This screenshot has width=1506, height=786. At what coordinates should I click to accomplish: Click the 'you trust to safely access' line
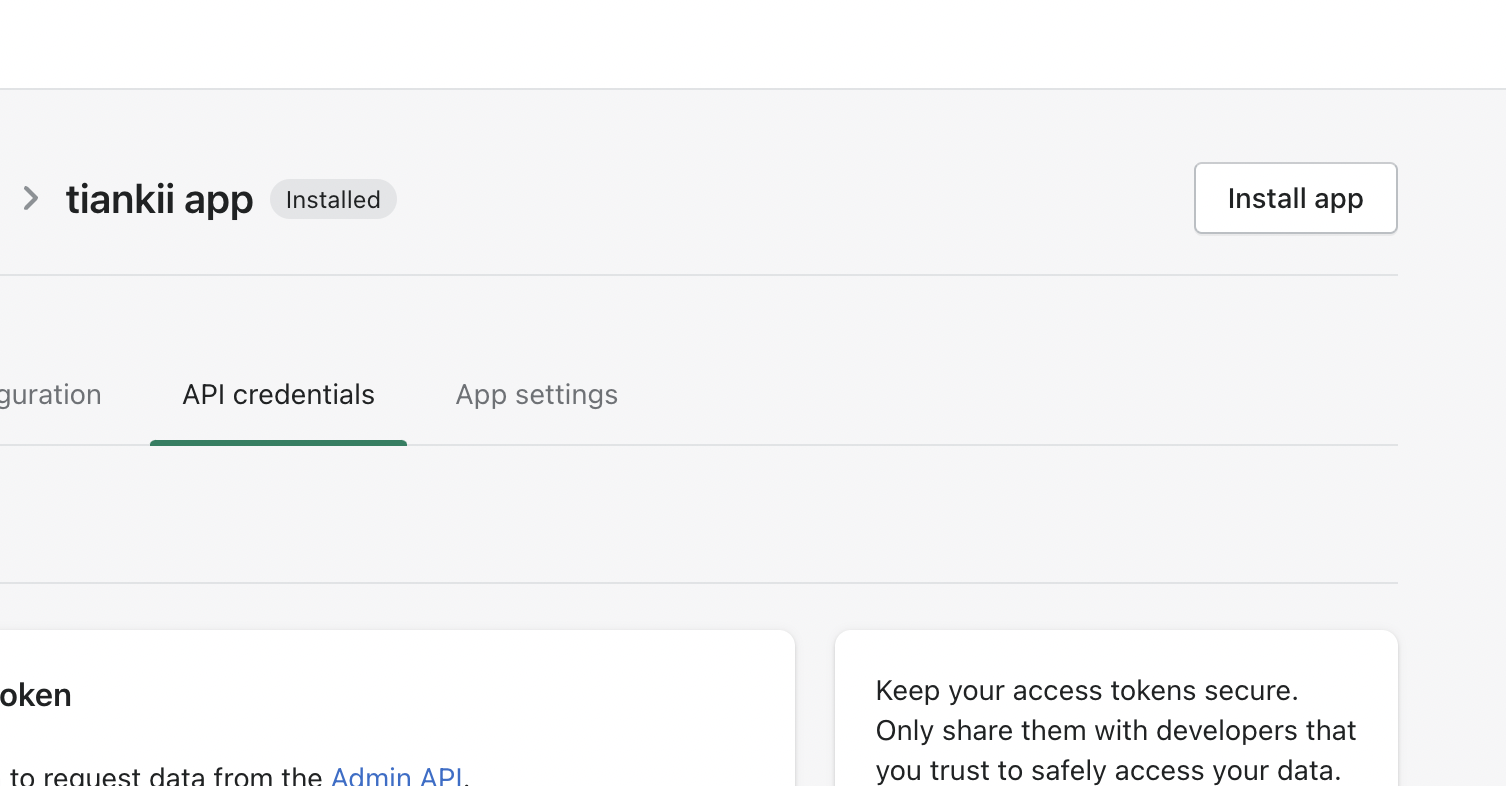1108,771
